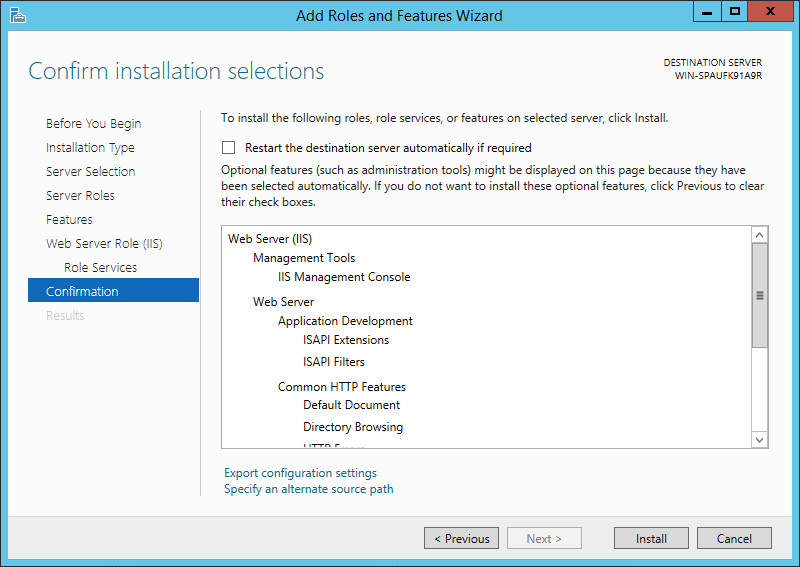Enable restart destination server automatically checkbox

click(x=229, y=147)
